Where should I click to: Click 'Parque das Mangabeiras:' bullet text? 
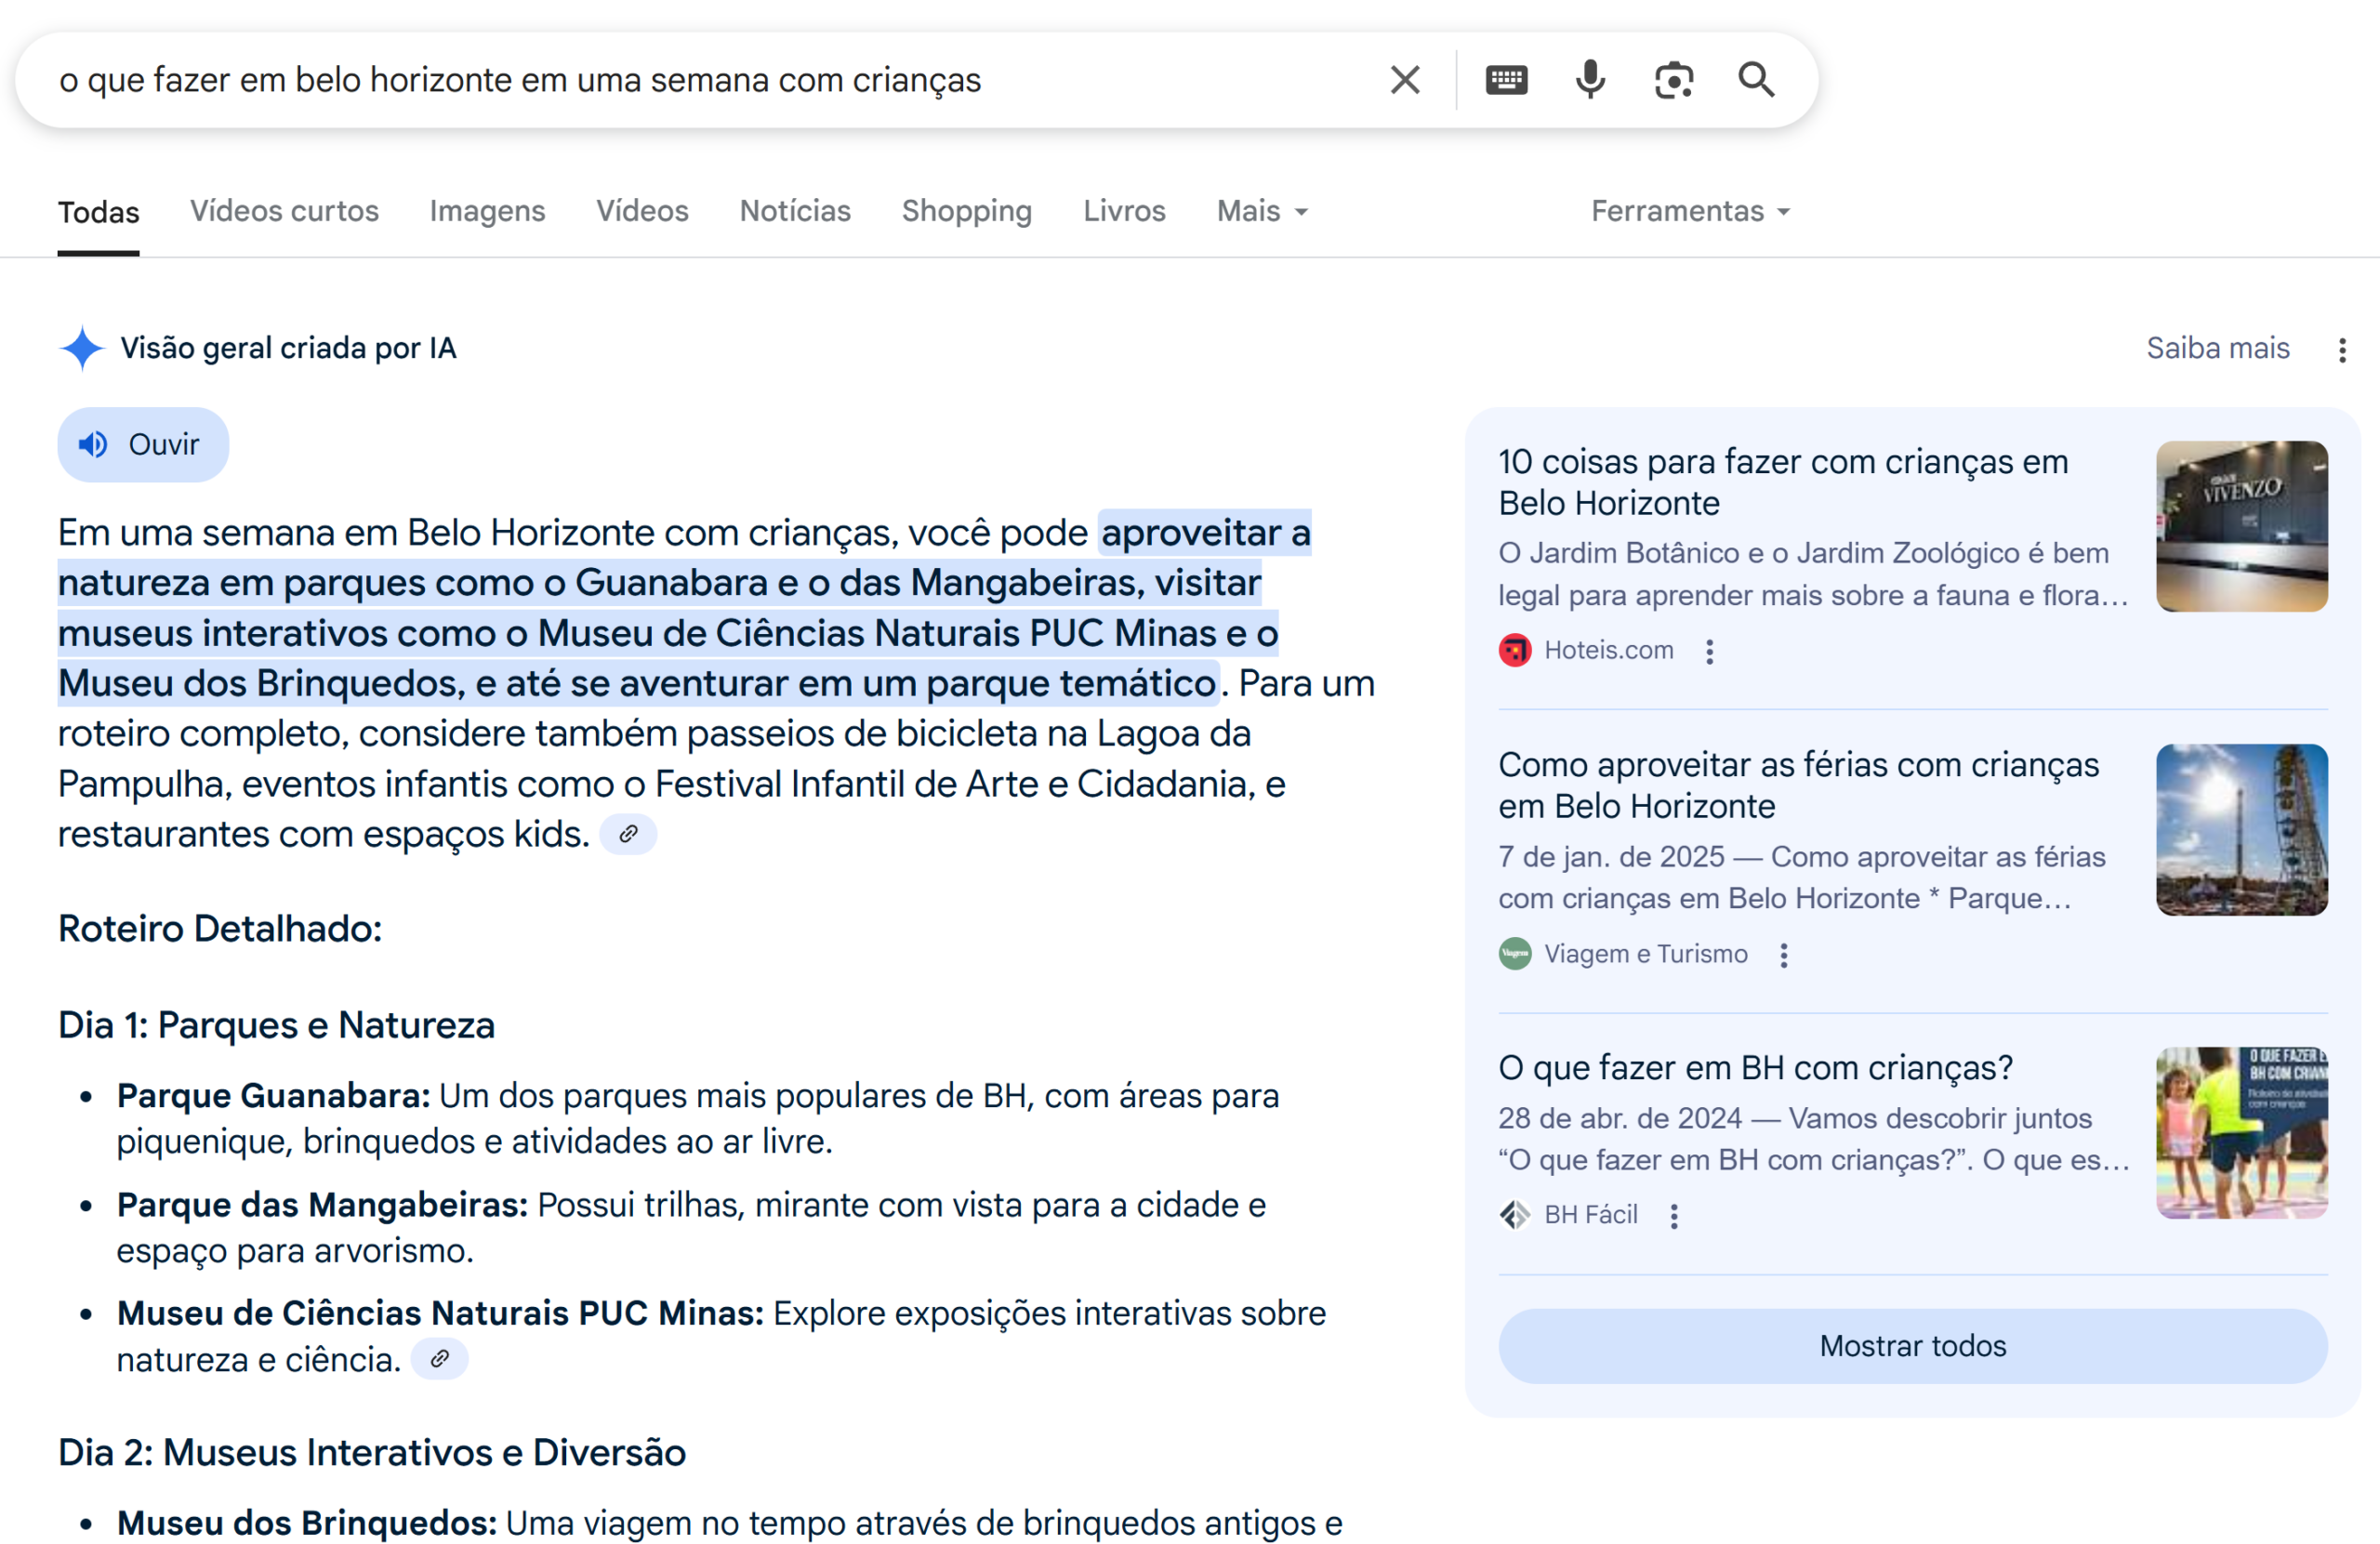point(322,1206)
